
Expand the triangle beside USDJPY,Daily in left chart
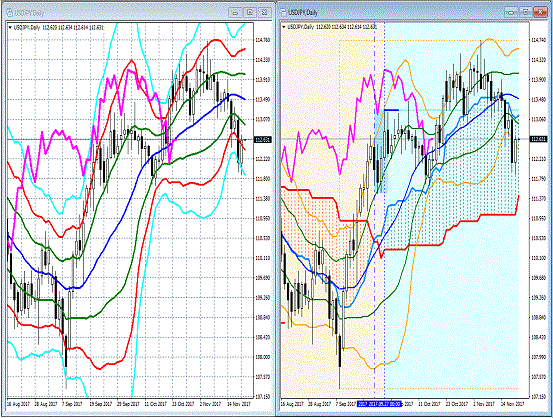(10, 27)
